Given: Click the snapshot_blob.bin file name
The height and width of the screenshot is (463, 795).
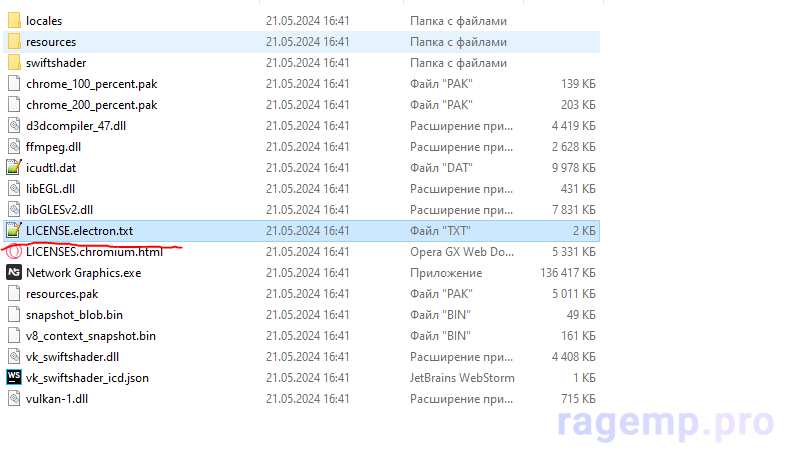Looking at the screenshot, I should point(74,314).
